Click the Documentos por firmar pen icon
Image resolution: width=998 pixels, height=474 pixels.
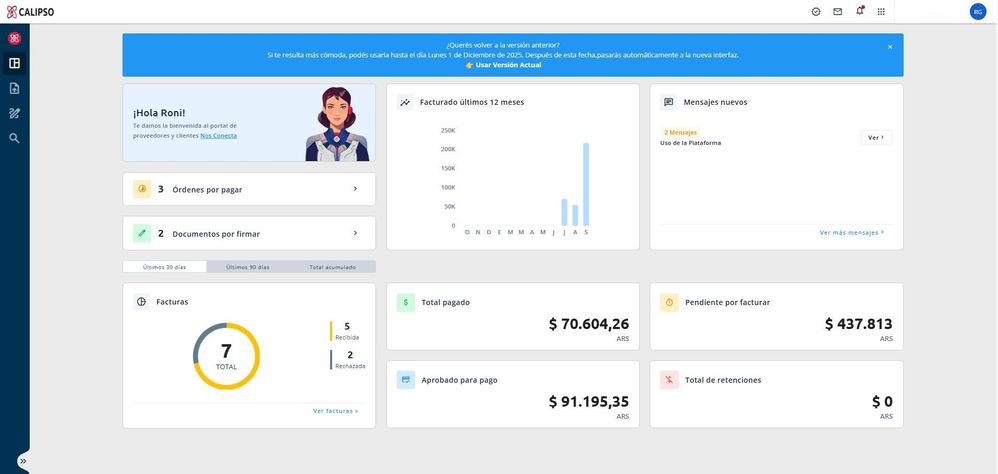coord(142,234)
